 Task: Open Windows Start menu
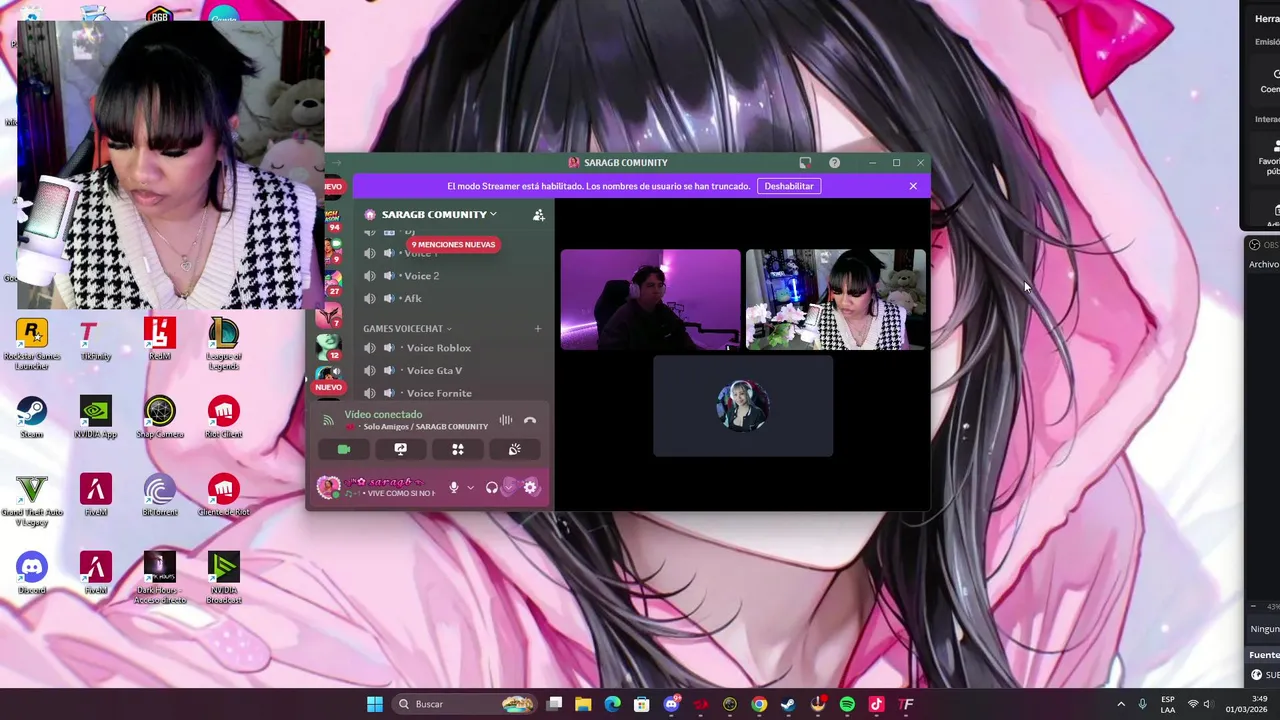(x=375, y=704)
